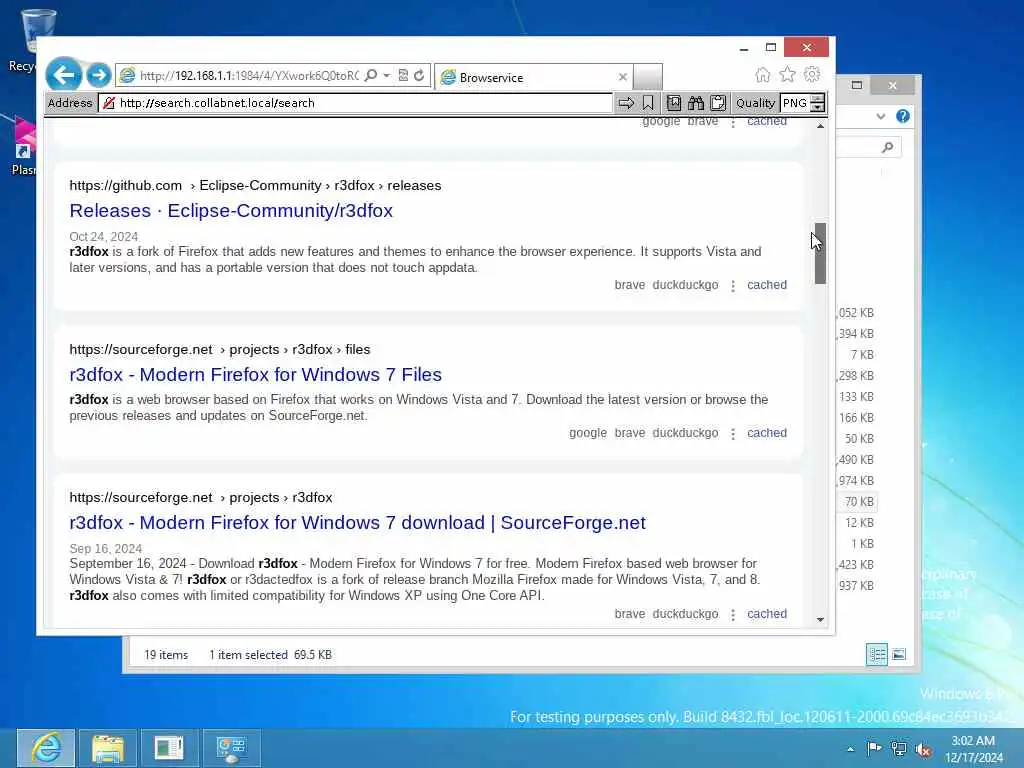The width and height of the screenshot is (1024, 768).
Task: Close the Browservice tab
Action: point(622,77)
